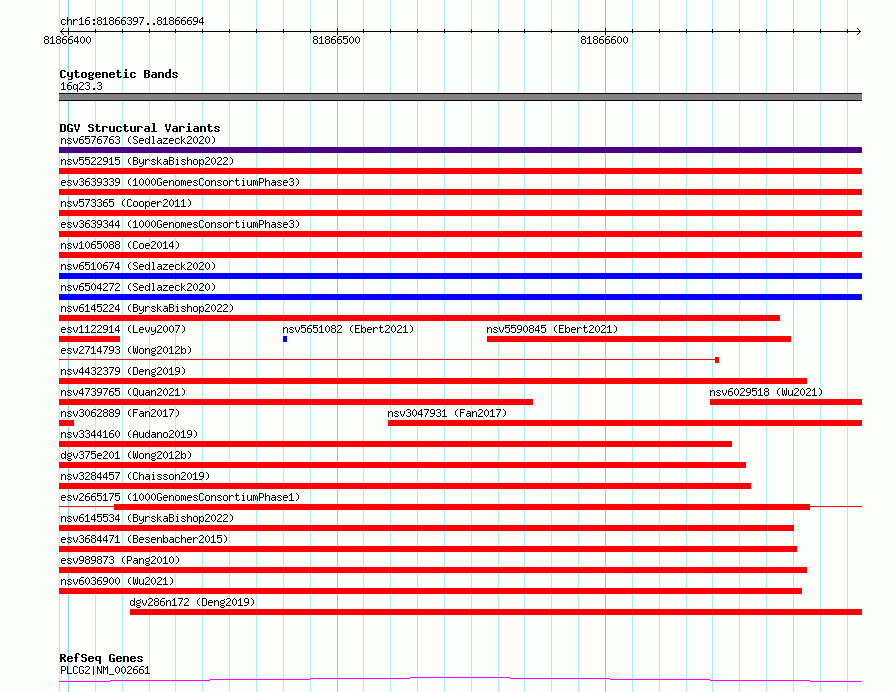Click the tiny red bar under nsv3062889
This screenshot has width=890, height=692.
[x=66, y=423]
